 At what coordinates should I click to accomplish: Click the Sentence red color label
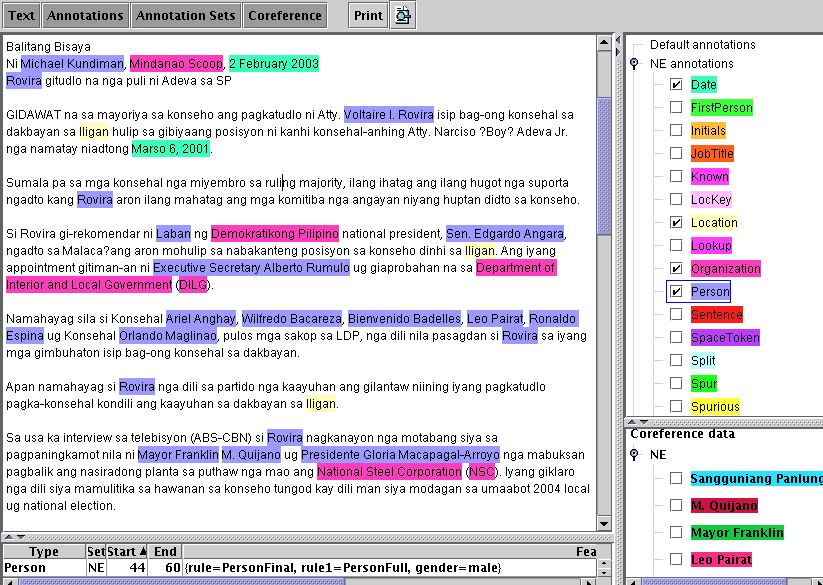click(x=716, y=314)
